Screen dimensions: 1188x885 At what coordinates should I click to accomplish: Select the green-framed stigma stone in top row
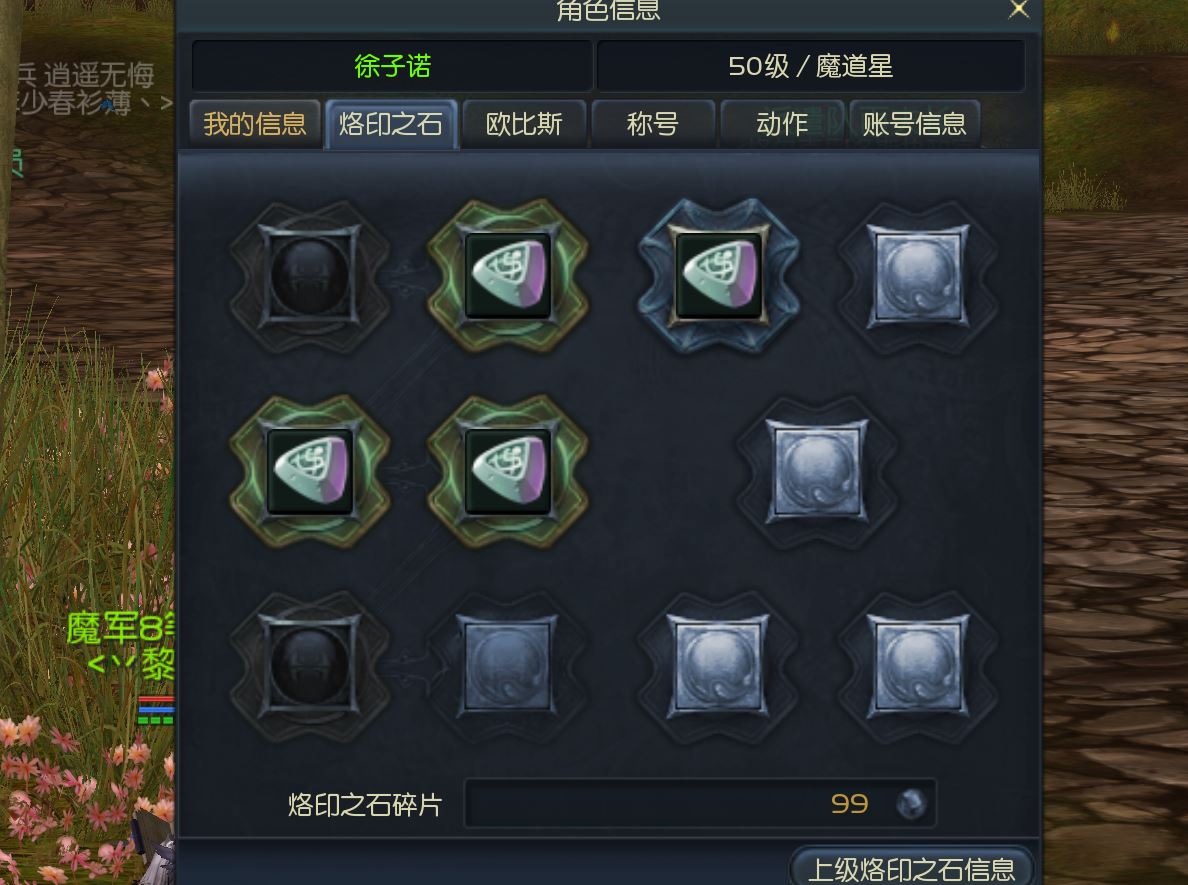point(508,276)
